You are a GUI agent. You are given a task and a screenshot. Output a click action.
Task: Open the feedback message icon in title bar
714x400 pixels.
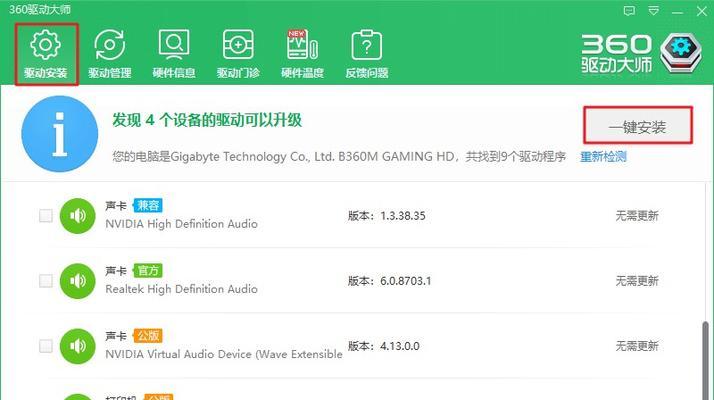pos(629,11)
